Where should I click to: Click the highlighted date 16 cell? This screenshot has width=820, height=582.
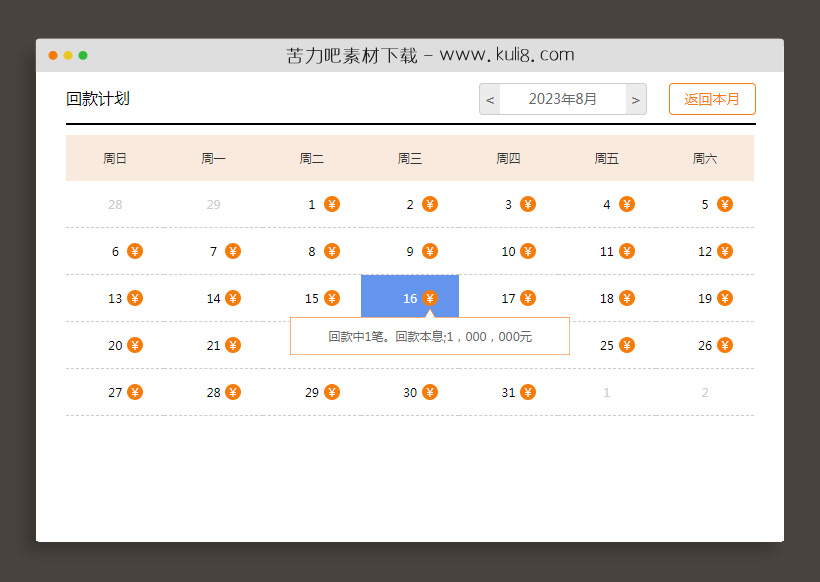[409, 298]
